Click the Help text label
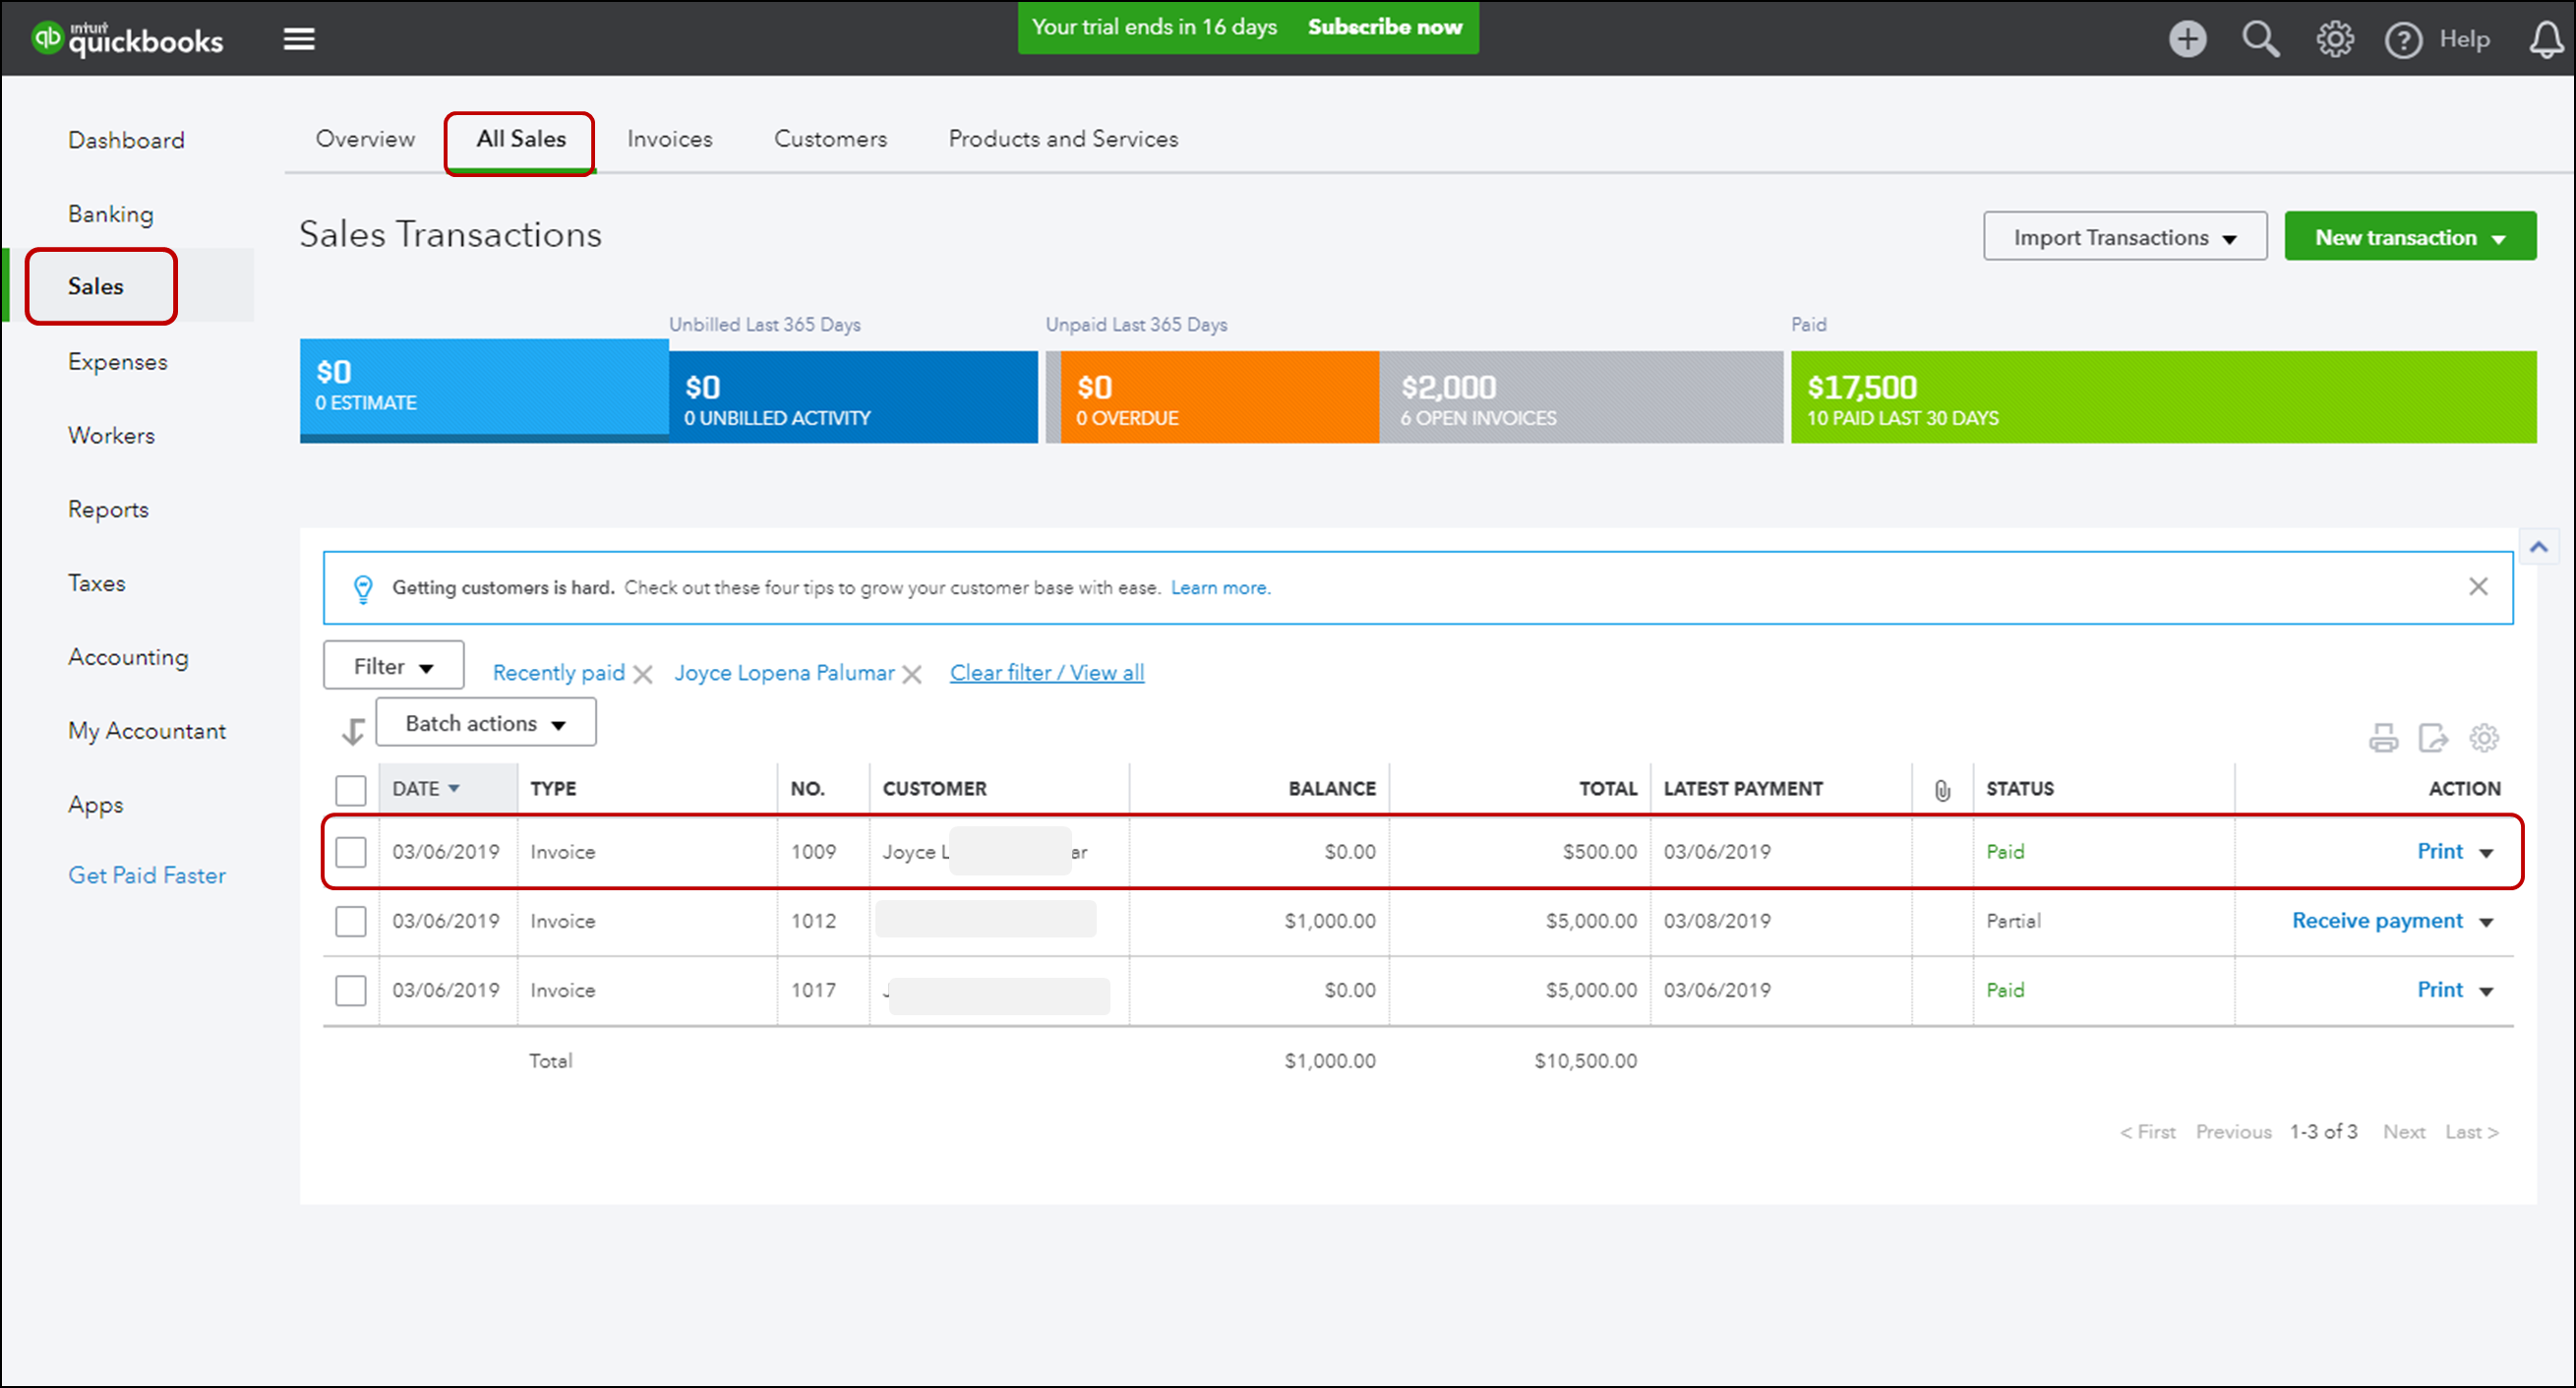 click(2464, 39)
